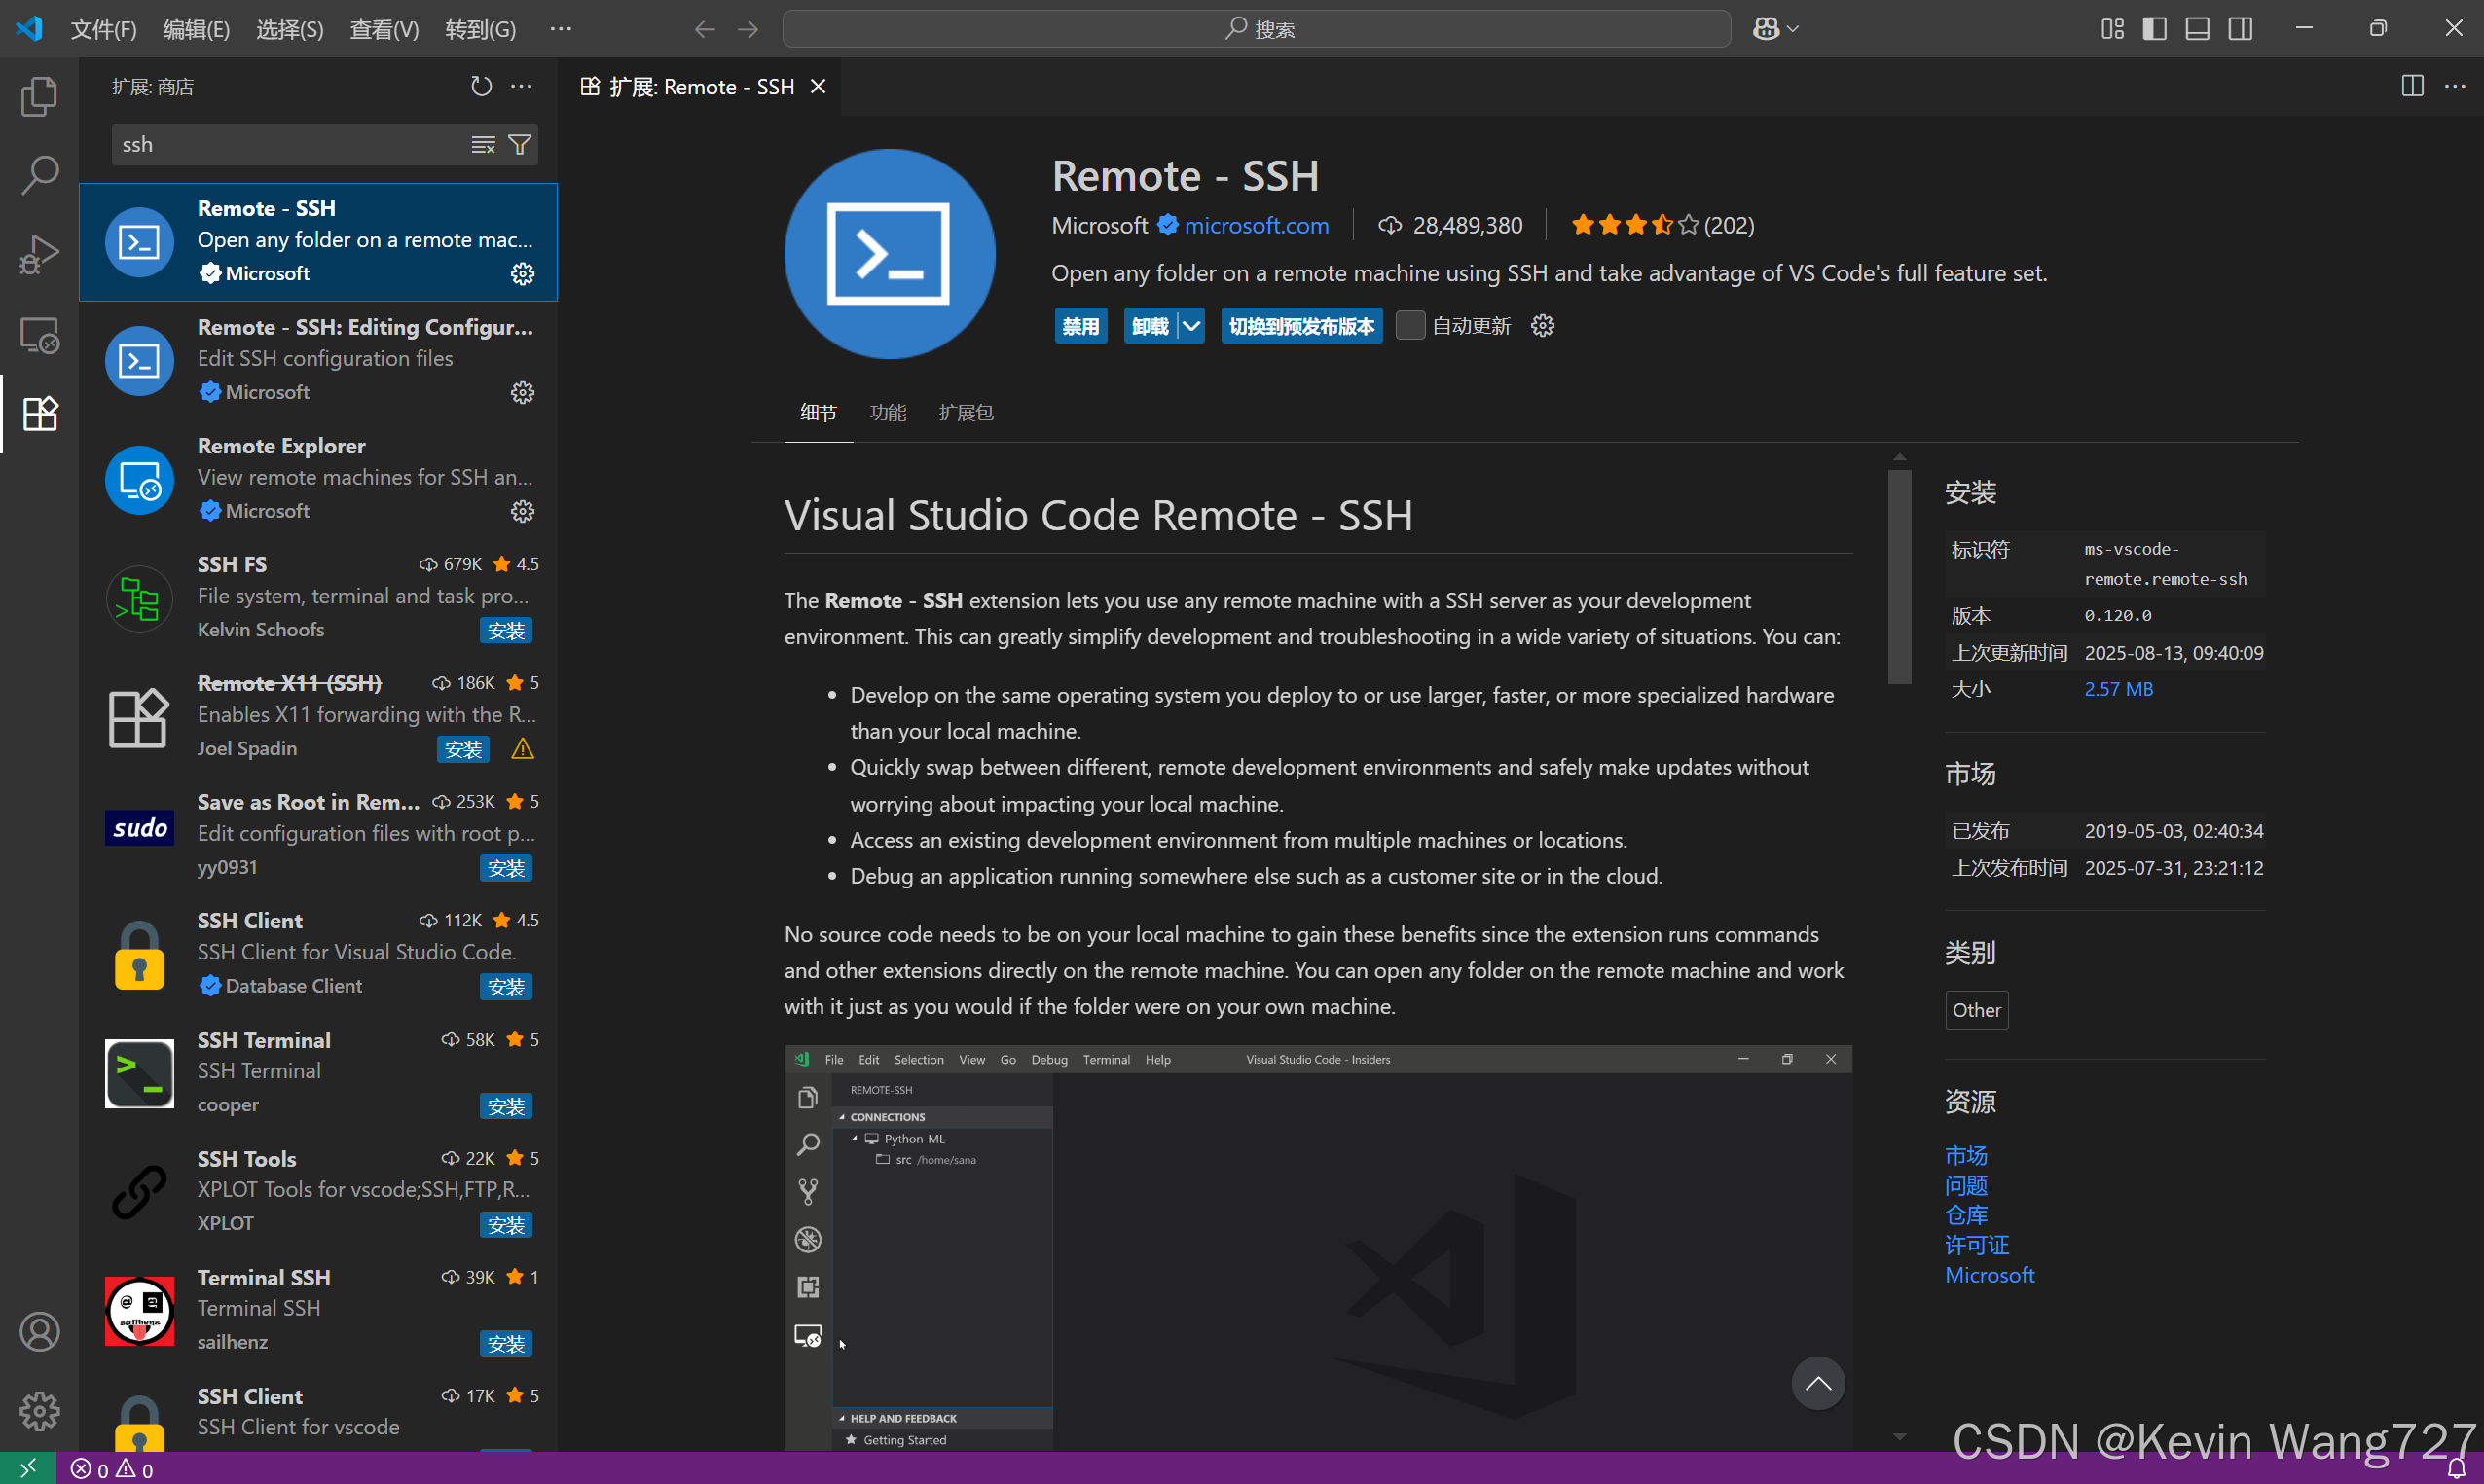This screenshot has height=1484, width=2484.
Task: Open manage gear for Remote - SSH item
Action: point(522,274)
